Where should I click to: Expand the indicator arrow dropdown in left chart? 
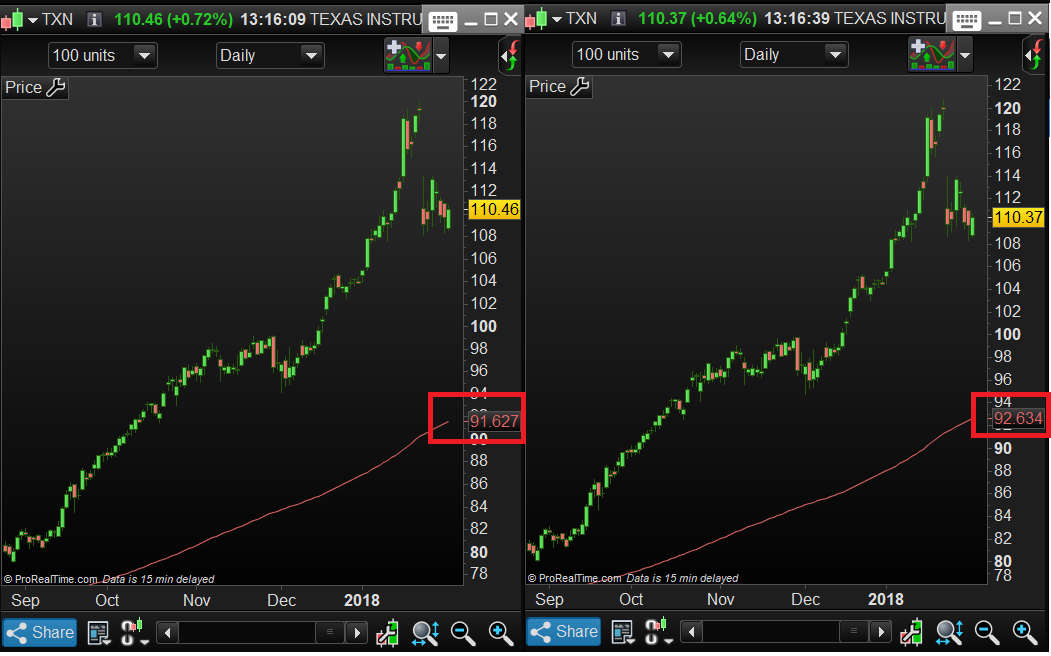[441, 56]
